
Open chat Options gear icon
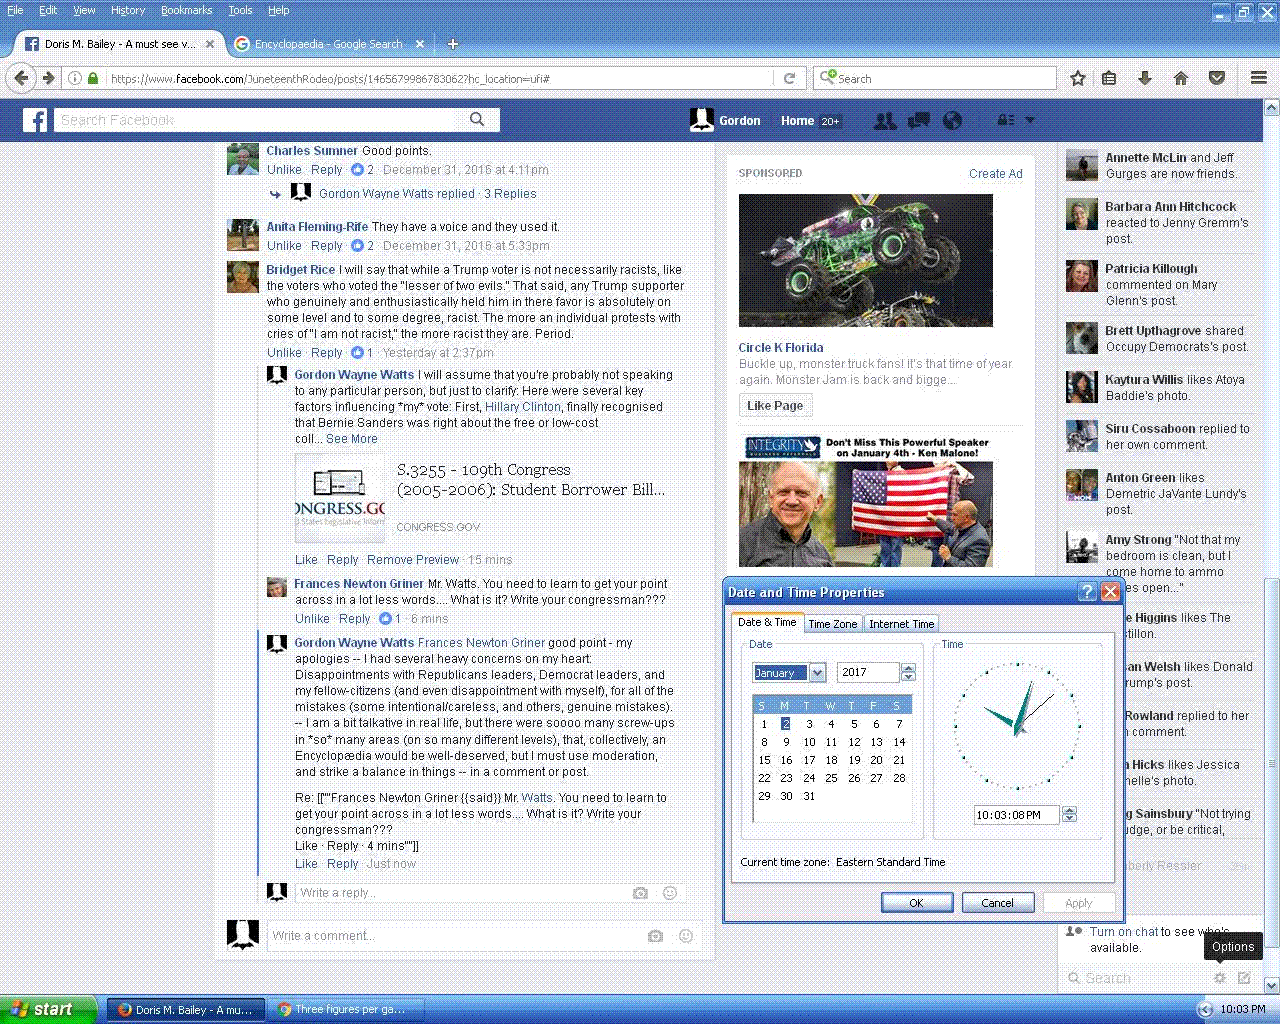[1219, 978]
